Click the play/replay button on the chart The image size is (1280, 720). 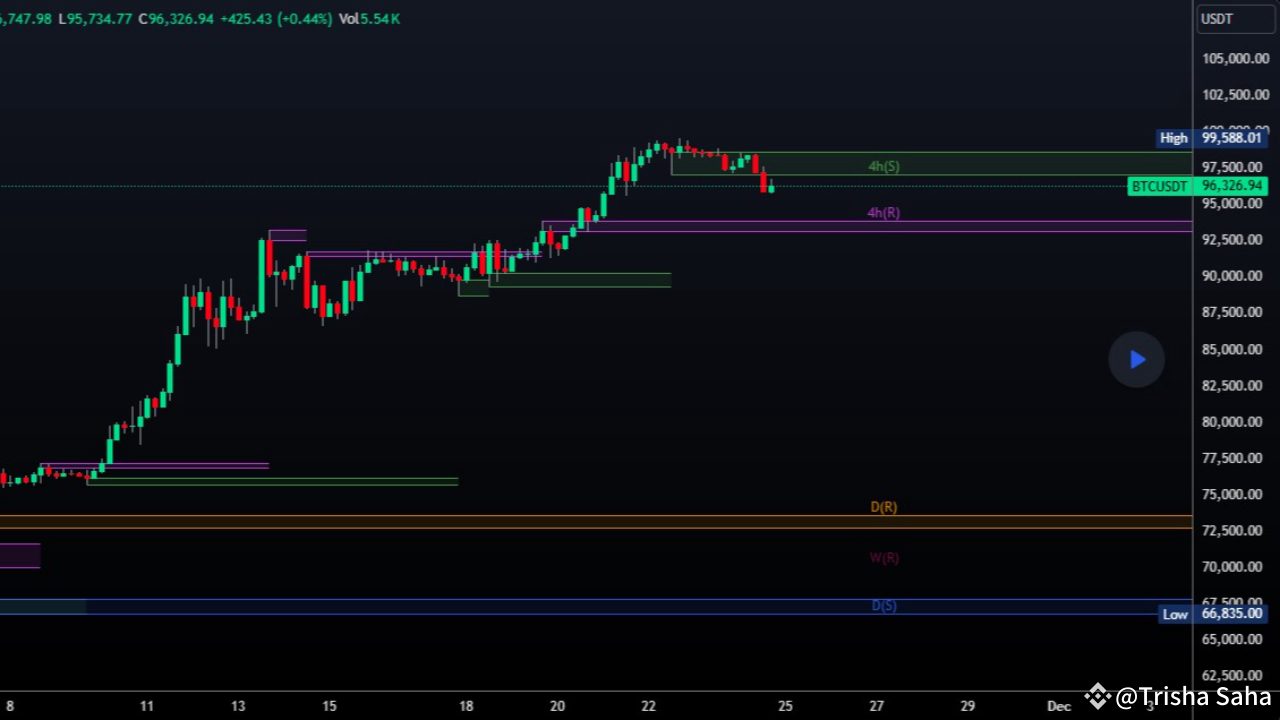pos(1137,359)
